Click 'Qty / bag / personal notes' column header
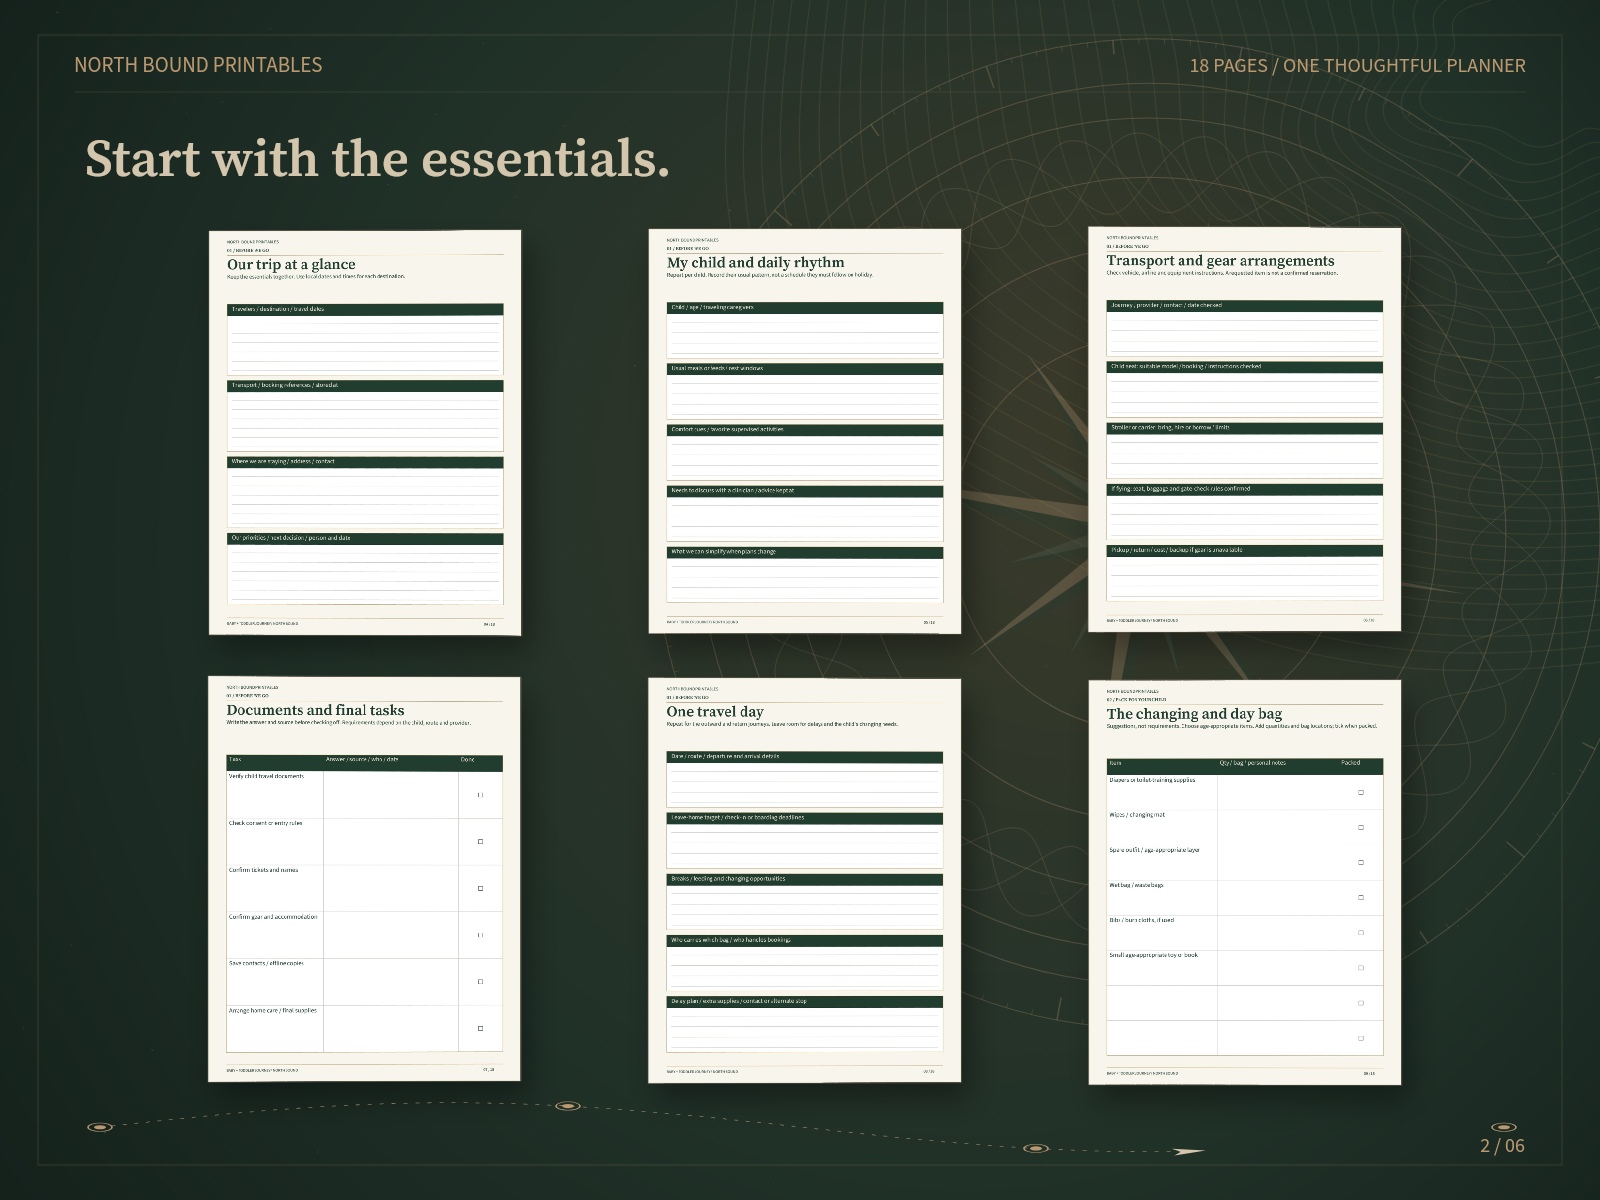Screen dimensions: 1600x1200 [1253, 763]
